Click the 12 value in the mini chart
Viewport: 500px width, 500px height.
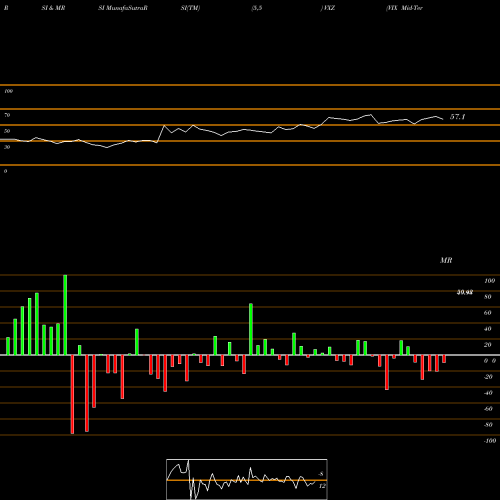tap(322, 486)
